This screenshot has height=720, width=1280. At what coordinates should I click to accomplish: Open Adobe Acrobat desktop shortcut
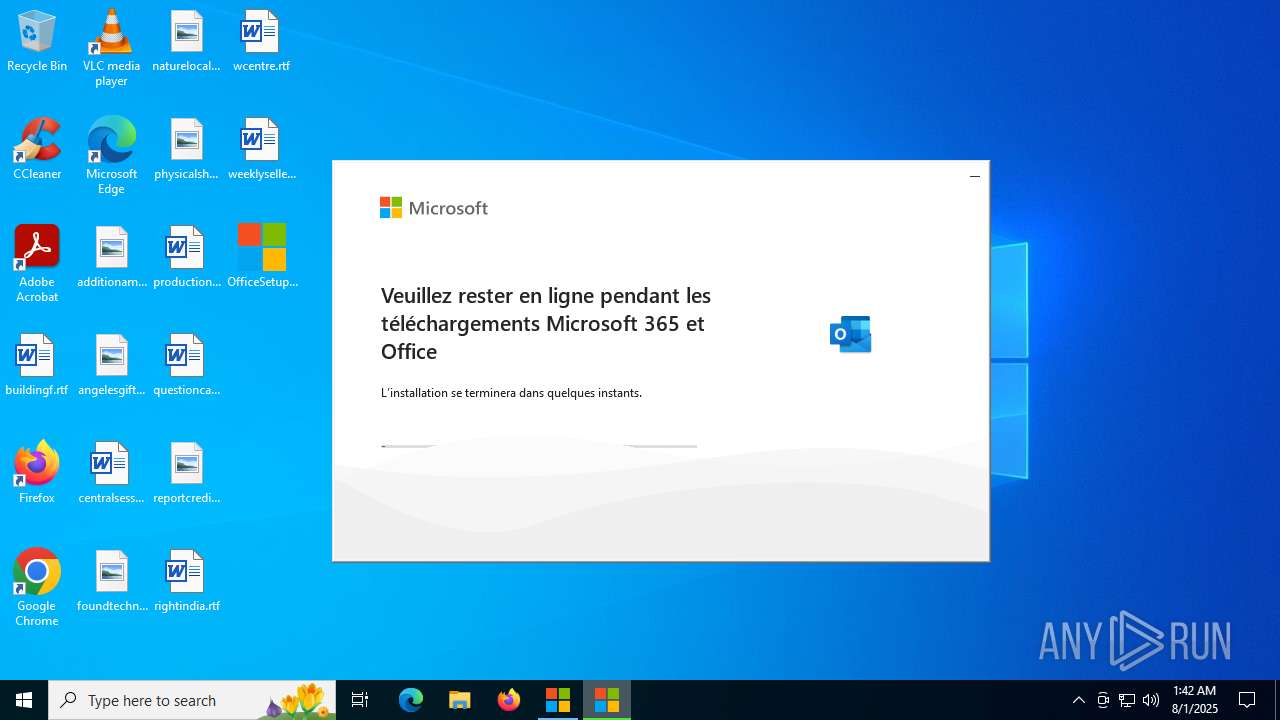pos(37,264)
